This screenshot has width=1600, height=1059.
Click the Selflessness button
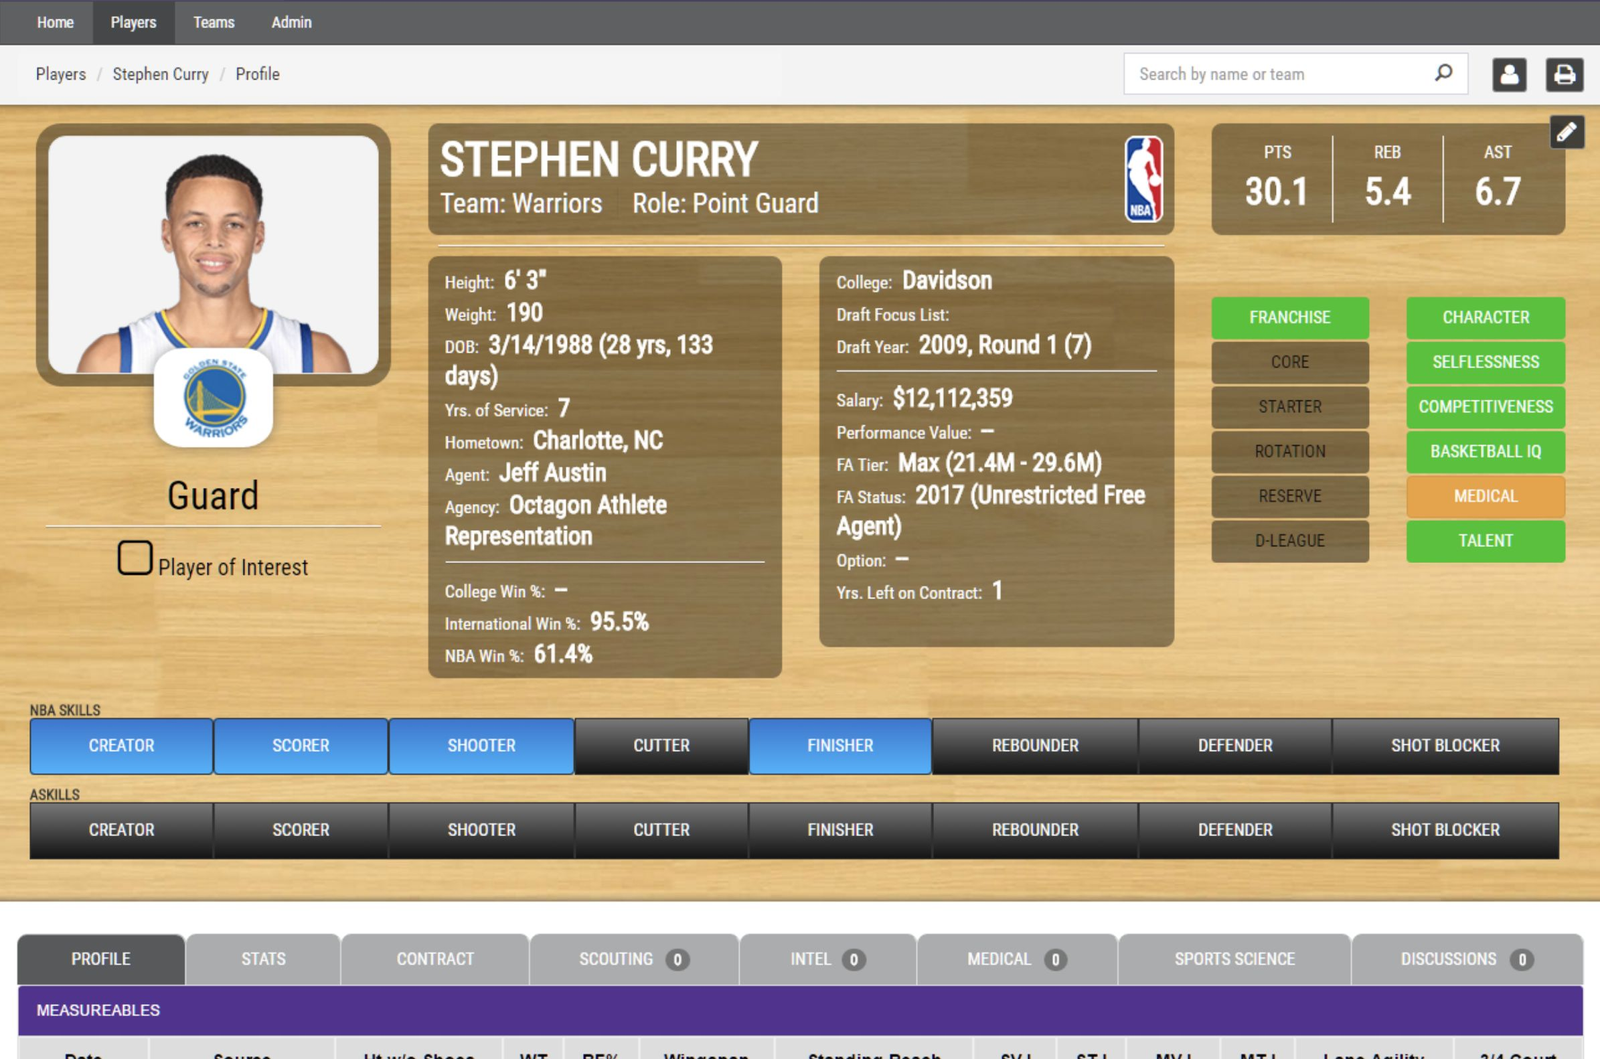[1486, 362]
